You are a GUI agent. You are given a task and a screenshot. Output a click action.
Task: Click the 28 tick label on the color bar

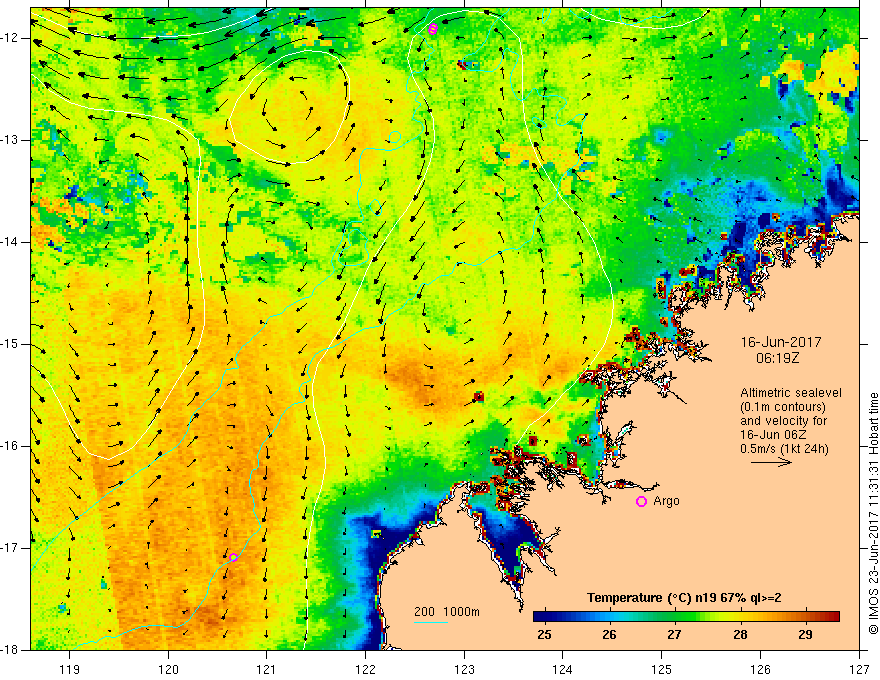740,635
